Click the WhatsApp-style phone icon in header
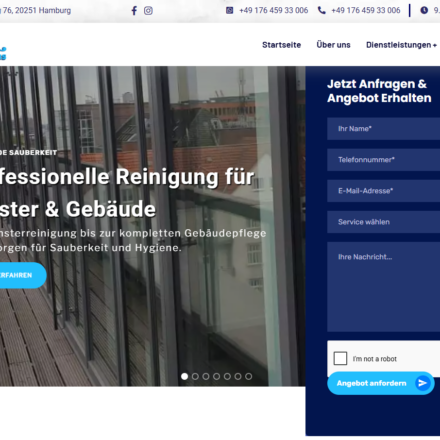Viewport: 440px width, 440px height. (230, 10)
